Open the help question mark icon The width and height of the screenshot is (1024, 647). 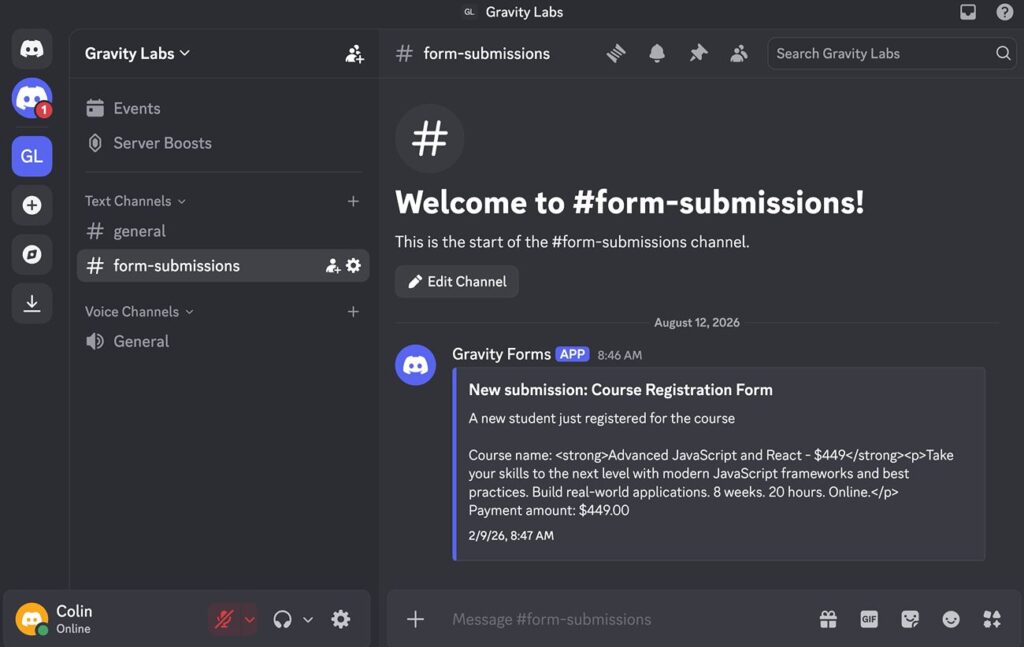tap(1004, 12)
